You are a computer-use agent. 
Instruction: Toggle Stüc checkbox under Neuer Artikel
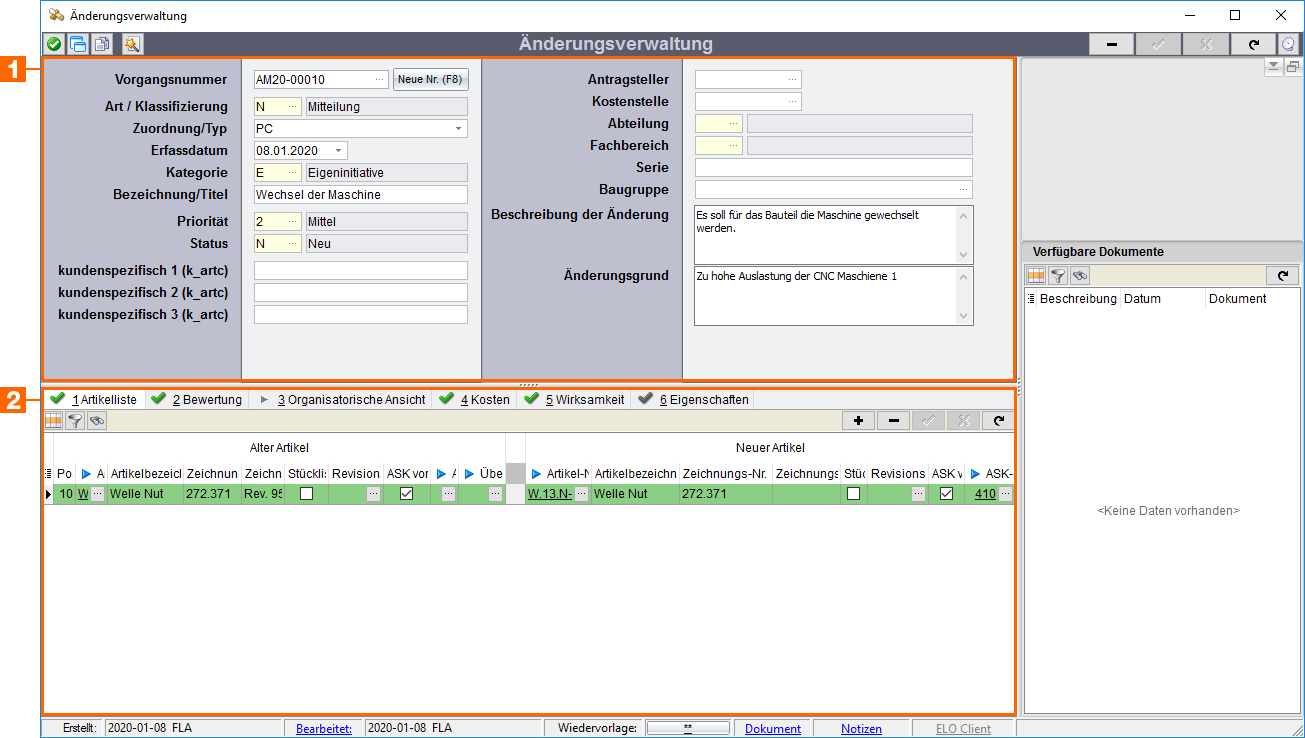[x=853, y=494]
